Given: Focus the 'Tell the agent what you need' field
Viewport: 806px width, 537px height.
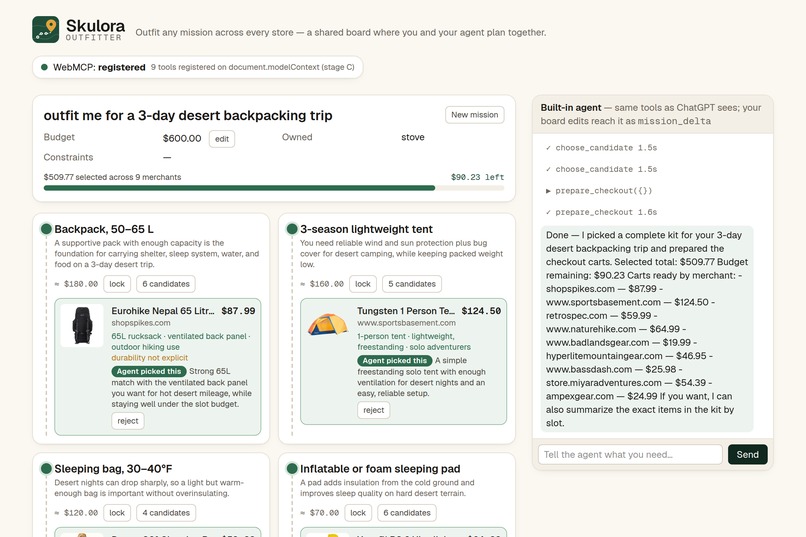Looking at the screenshot, I should [630, 454].
